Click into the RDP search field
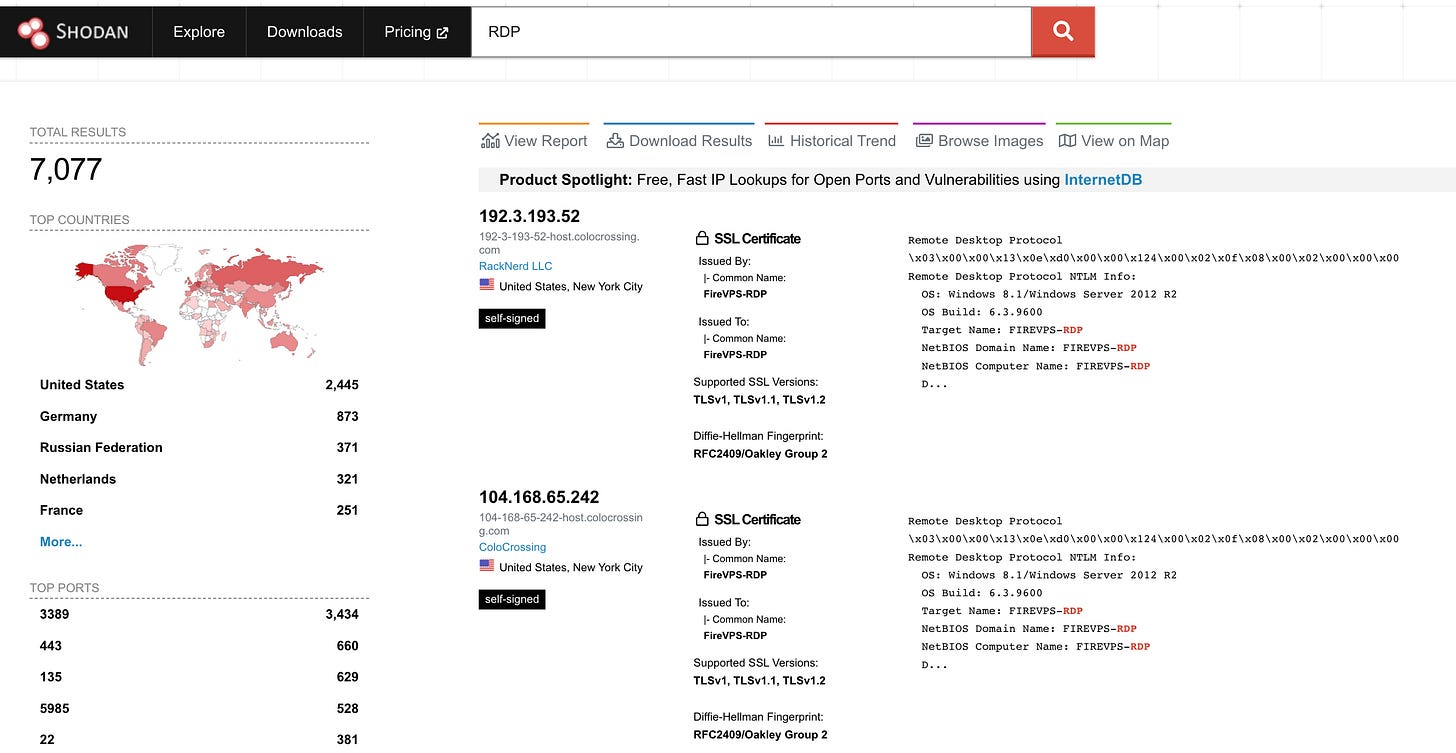This screenshot has height=753, width=1456. [x=751, y=32]
